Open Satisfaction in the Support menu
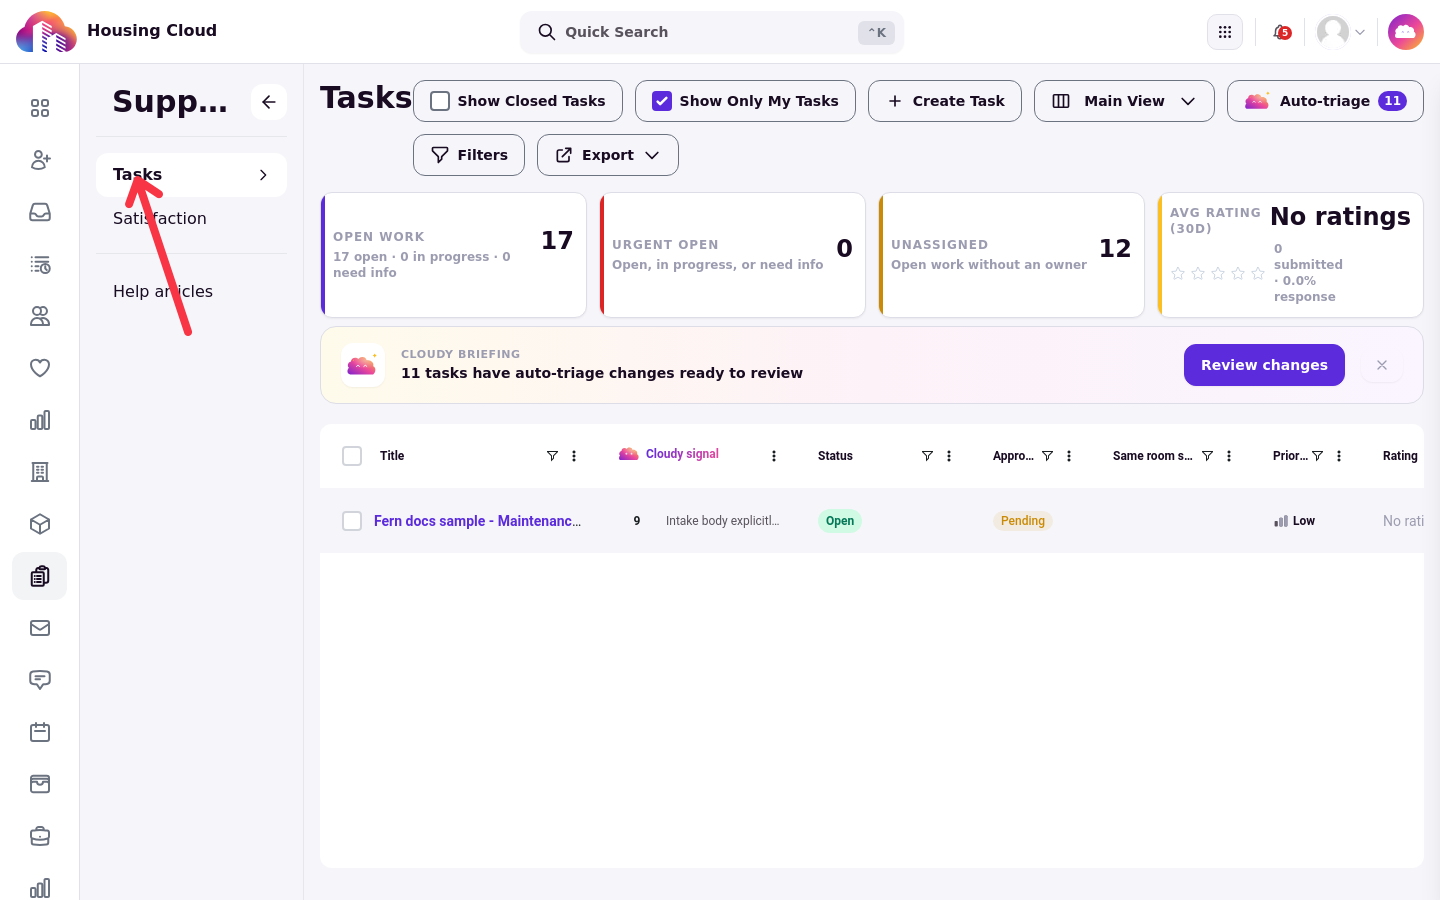The width and height of the screenshot is (1440, 900). [x=160, y=218]
